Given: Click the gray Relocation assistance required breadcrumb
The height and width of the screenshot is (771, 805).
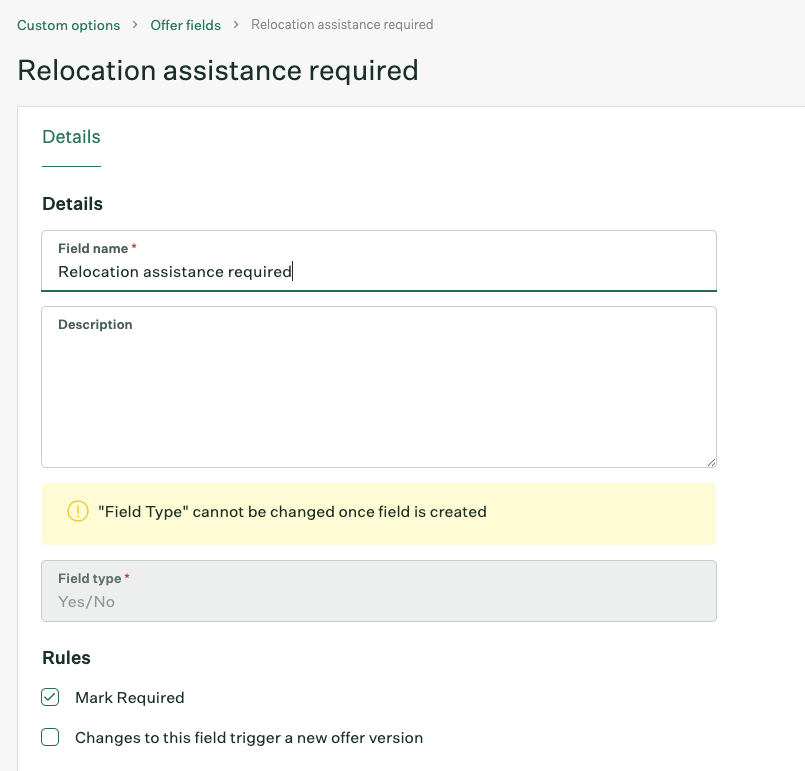Looking at the screenshot, I should 342,25.
